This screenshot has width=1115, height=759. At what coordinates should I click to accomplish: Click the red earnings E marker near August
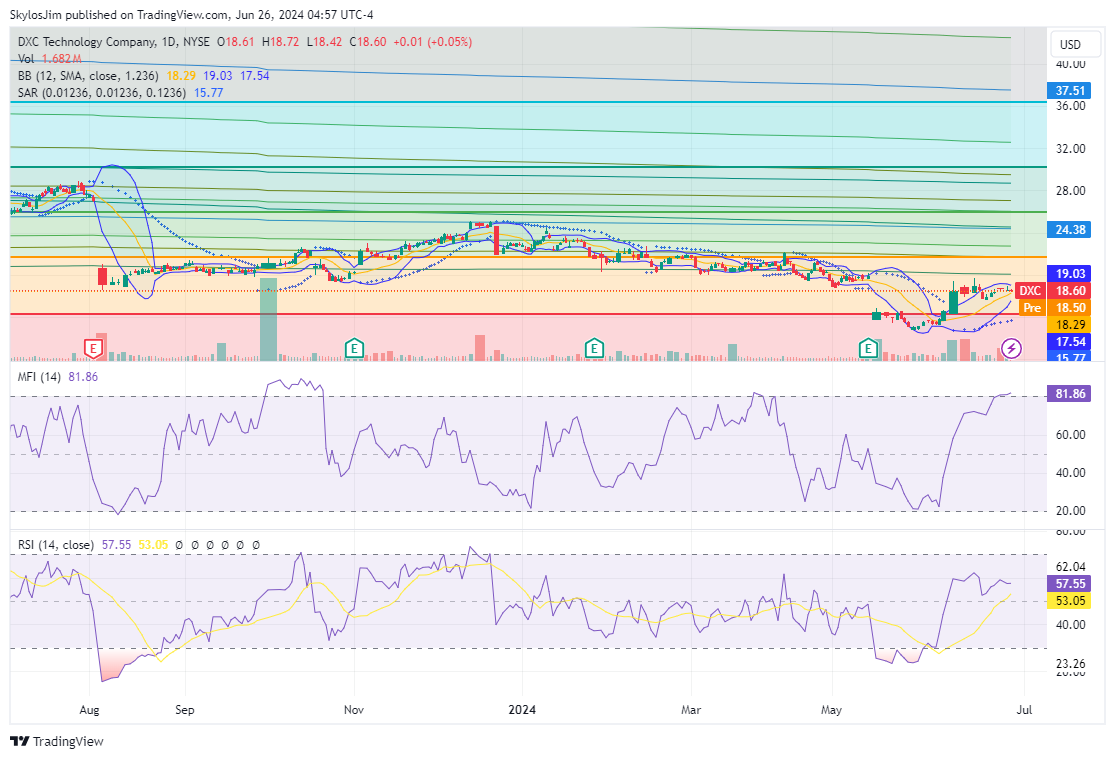(x=92, y=348)
